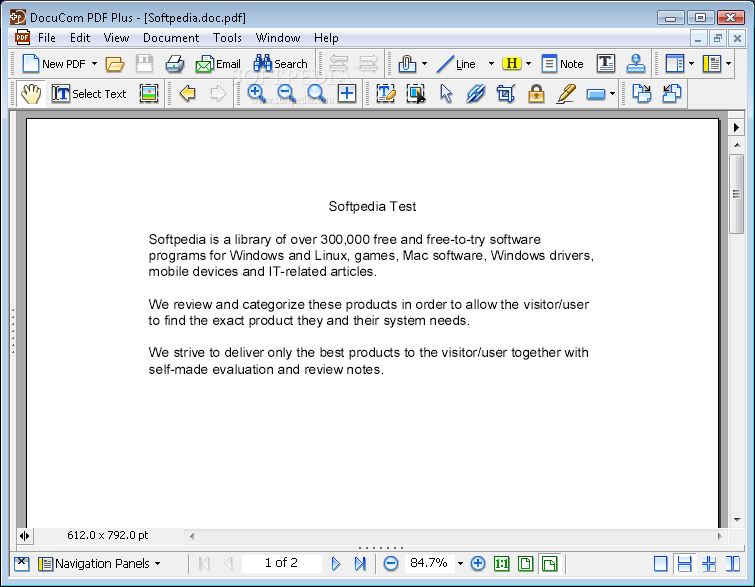
Task: Click the horizontal scrollbar track
Action: (456, 535)
